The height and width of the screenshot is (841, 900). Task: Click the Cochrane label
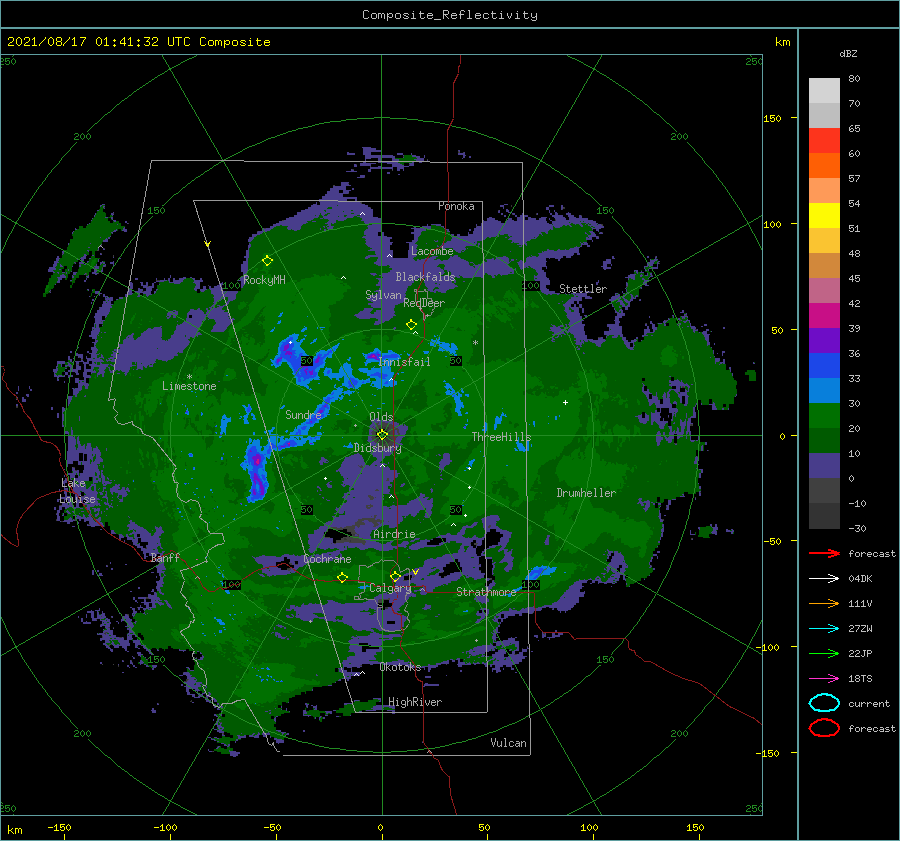[327, 559]
